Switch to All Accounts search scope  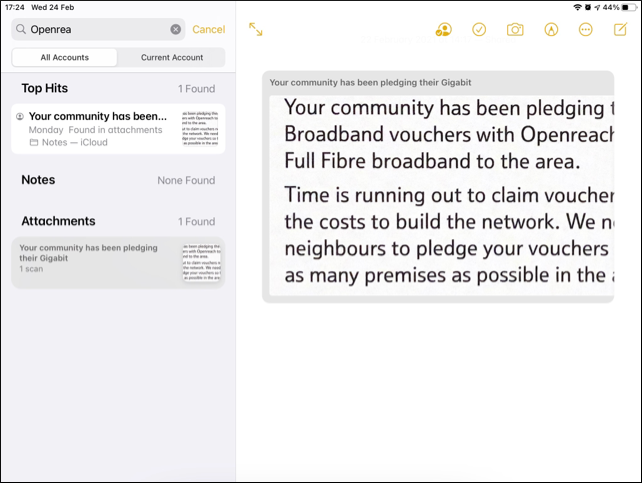pyautogui.click(x=65, y=57)
